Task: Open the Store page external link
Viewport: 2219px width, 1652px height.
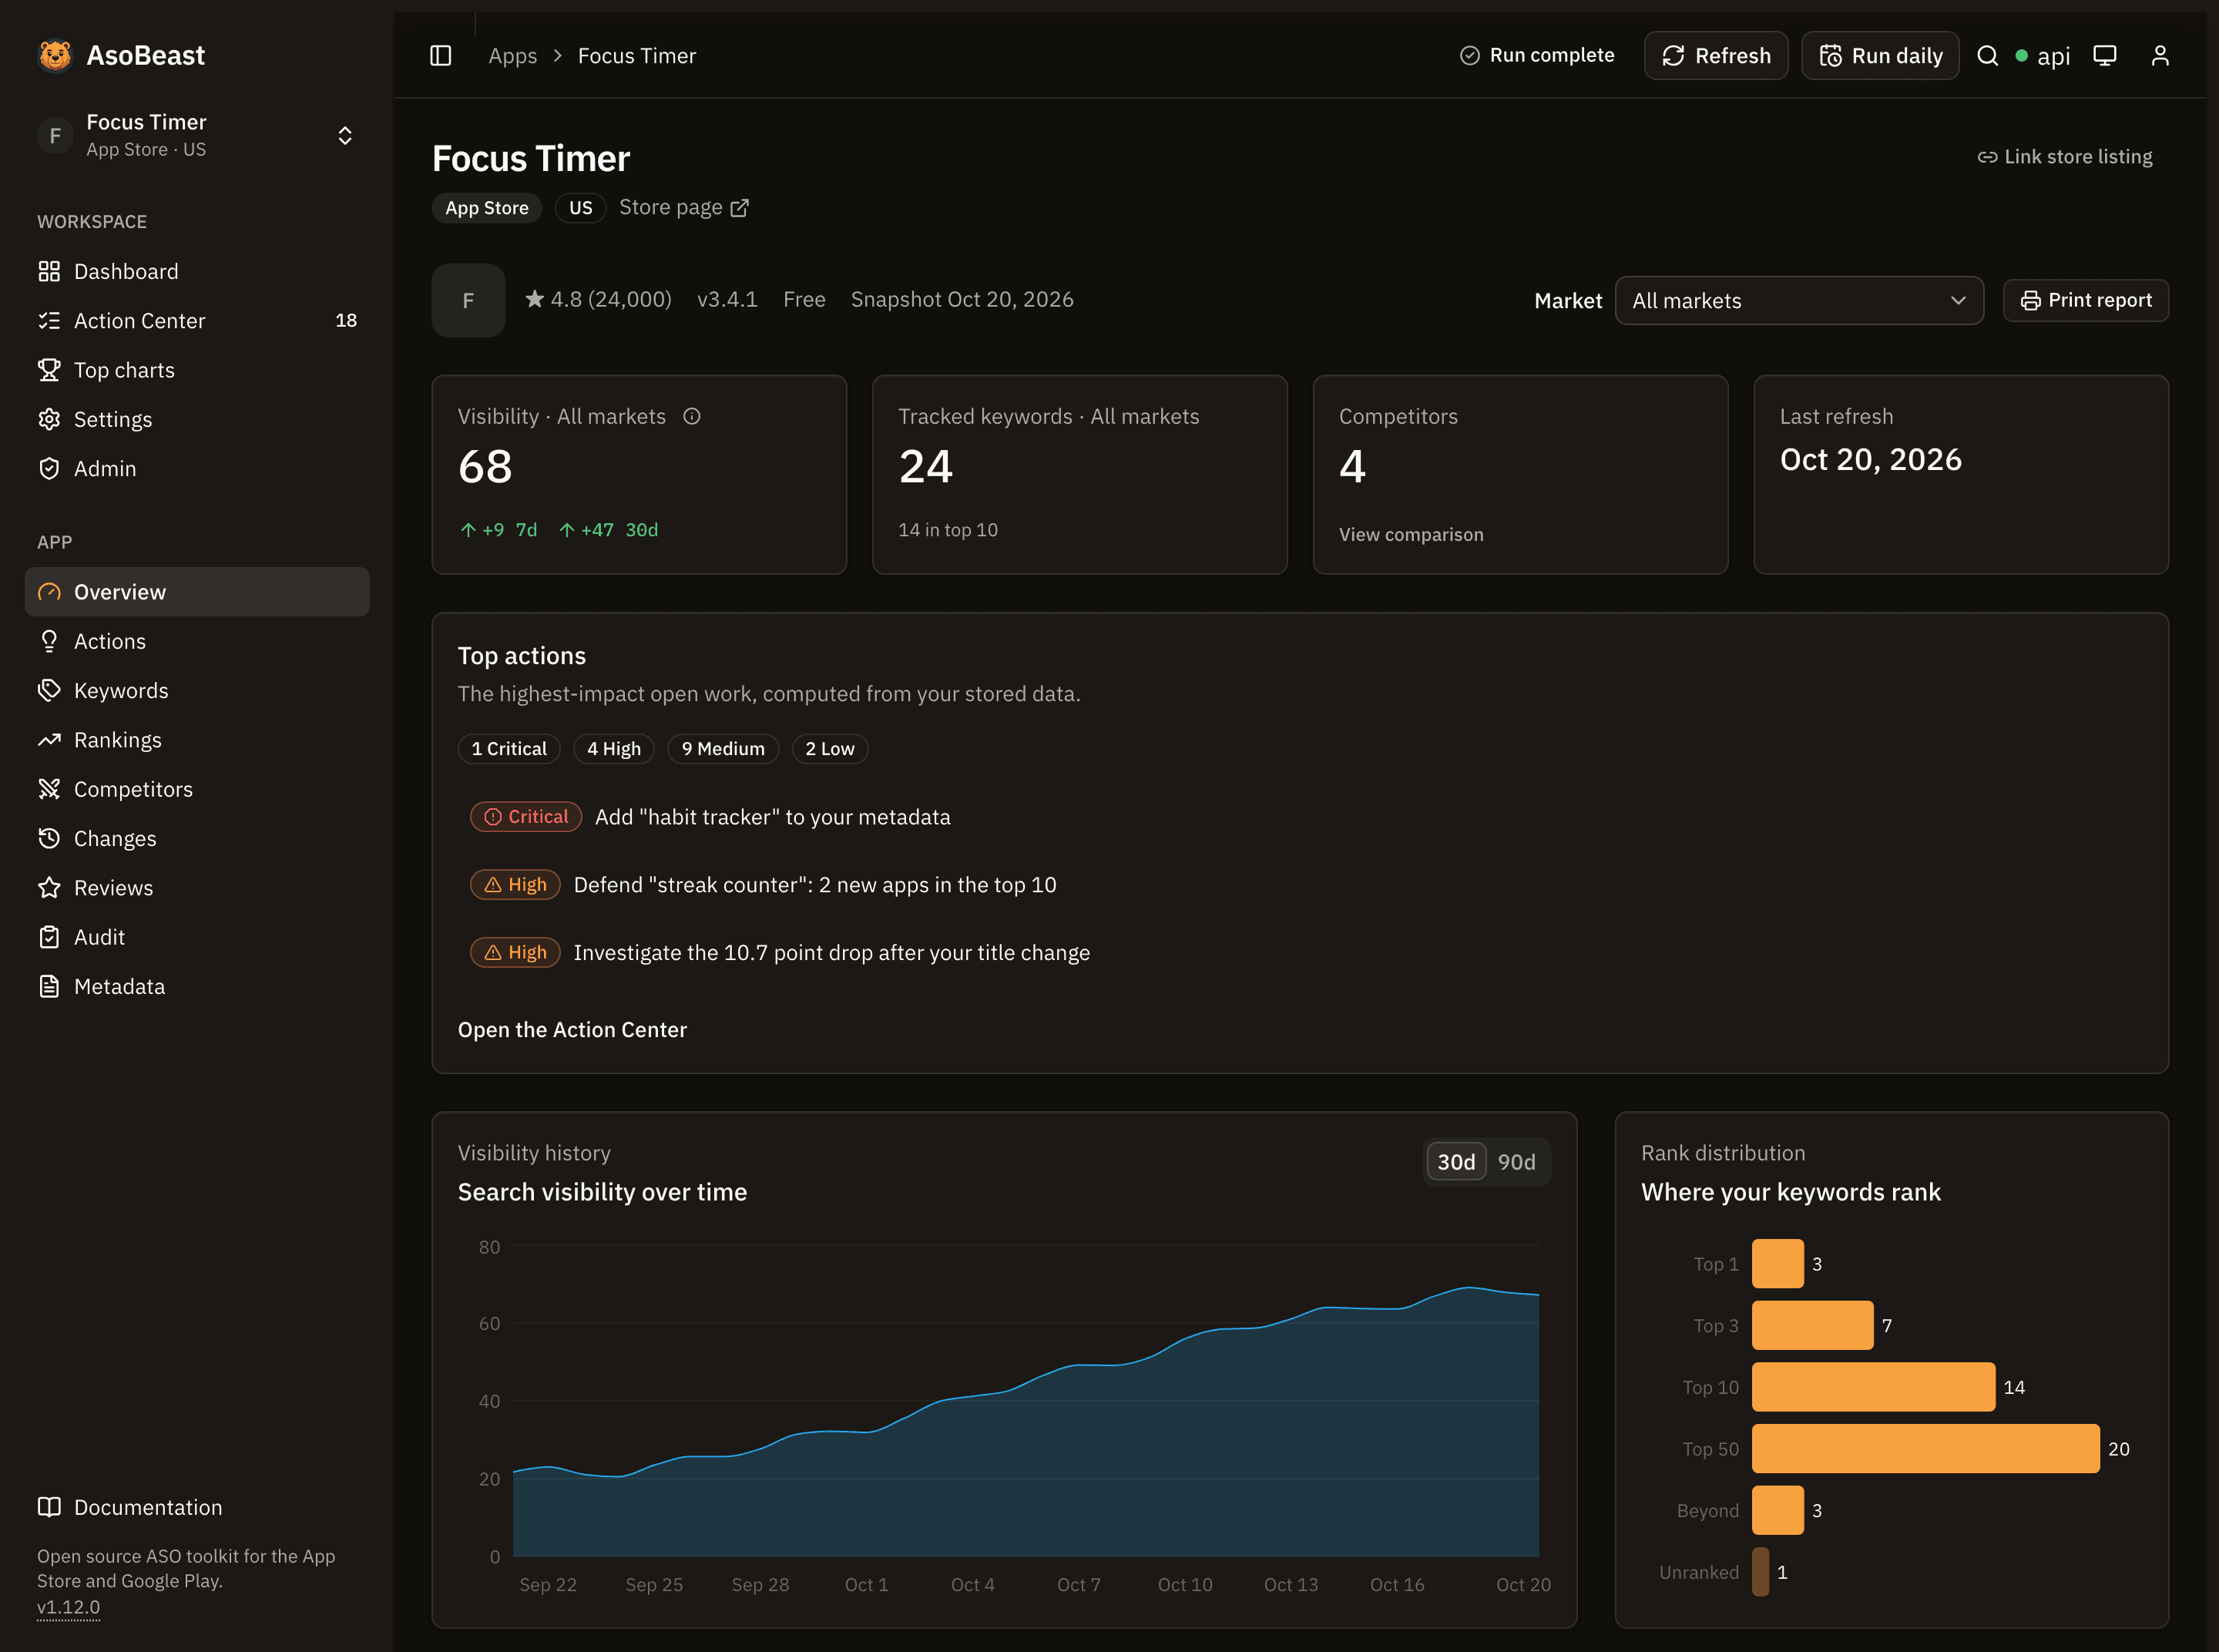Action: (x=683, y=207)
